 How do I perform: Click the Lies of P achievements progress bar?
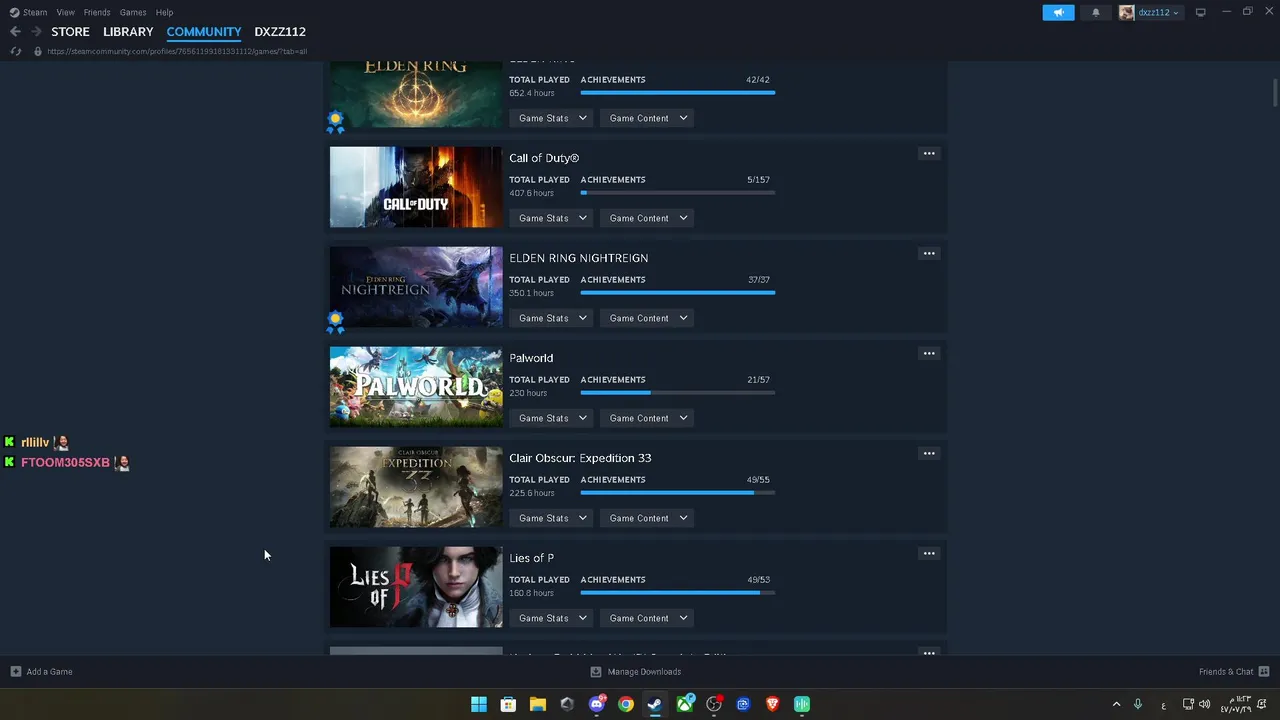tap(678, 593)
